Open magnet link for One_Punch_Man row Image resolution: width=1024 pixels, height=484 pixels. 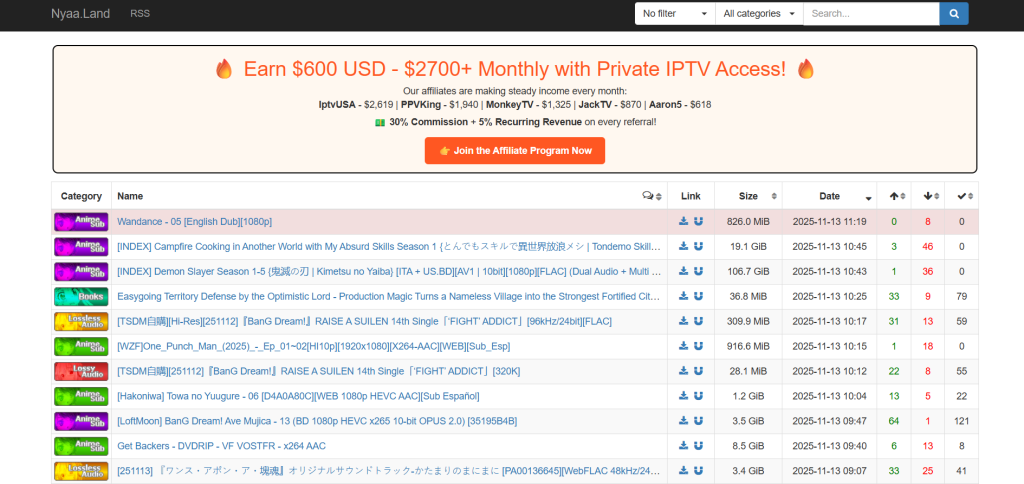698,346
